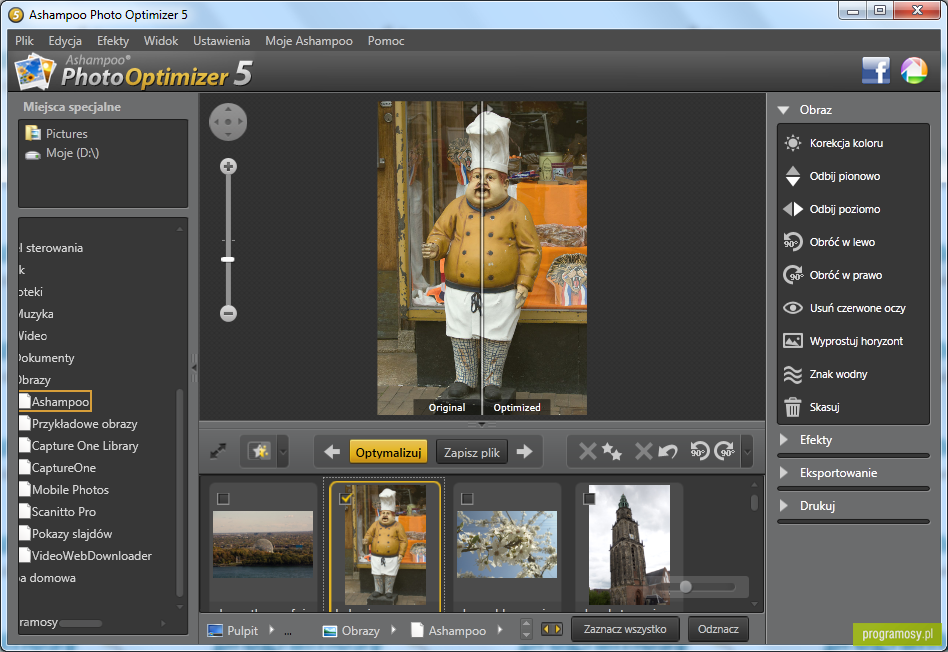Collapse the Obraz panel section
Viewport: 948px width, 652px height.
point(784,110)
